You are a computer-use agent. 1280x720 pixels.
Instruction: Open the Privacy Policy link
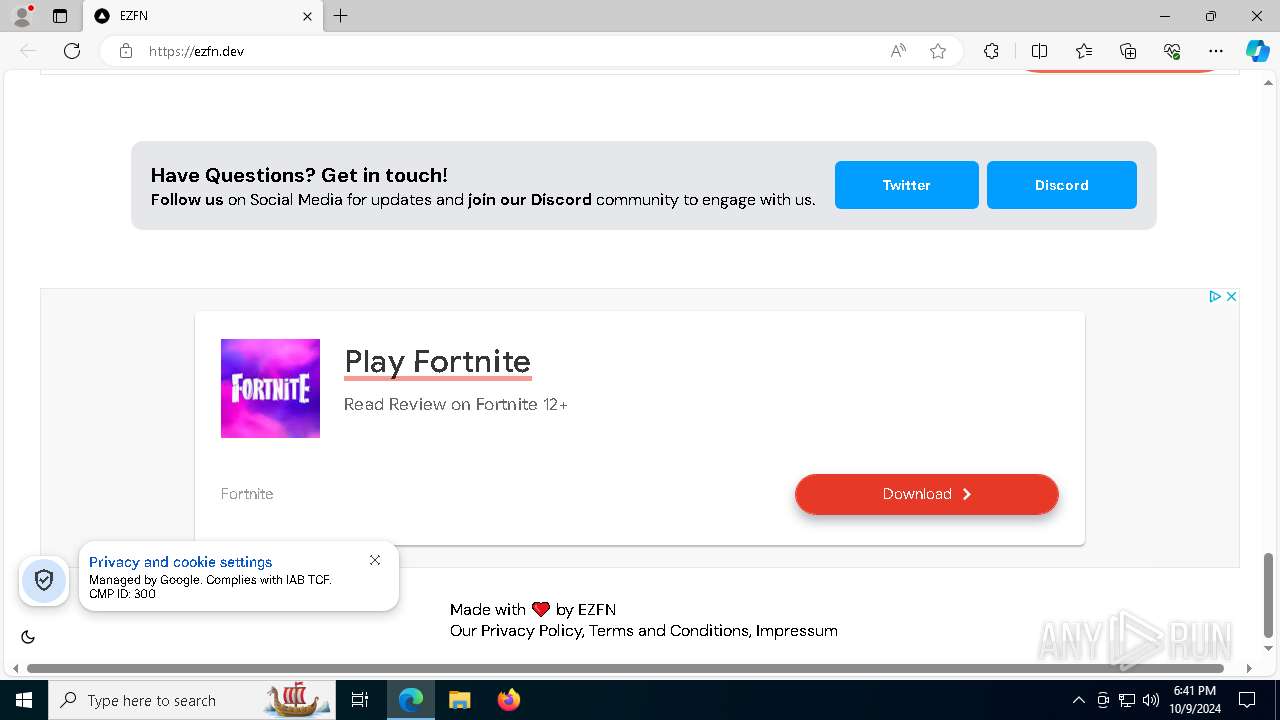531,631
